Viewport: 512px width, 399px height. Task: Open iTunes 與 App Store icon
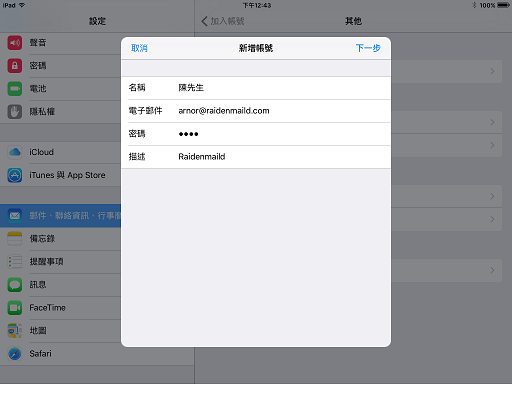15,175
